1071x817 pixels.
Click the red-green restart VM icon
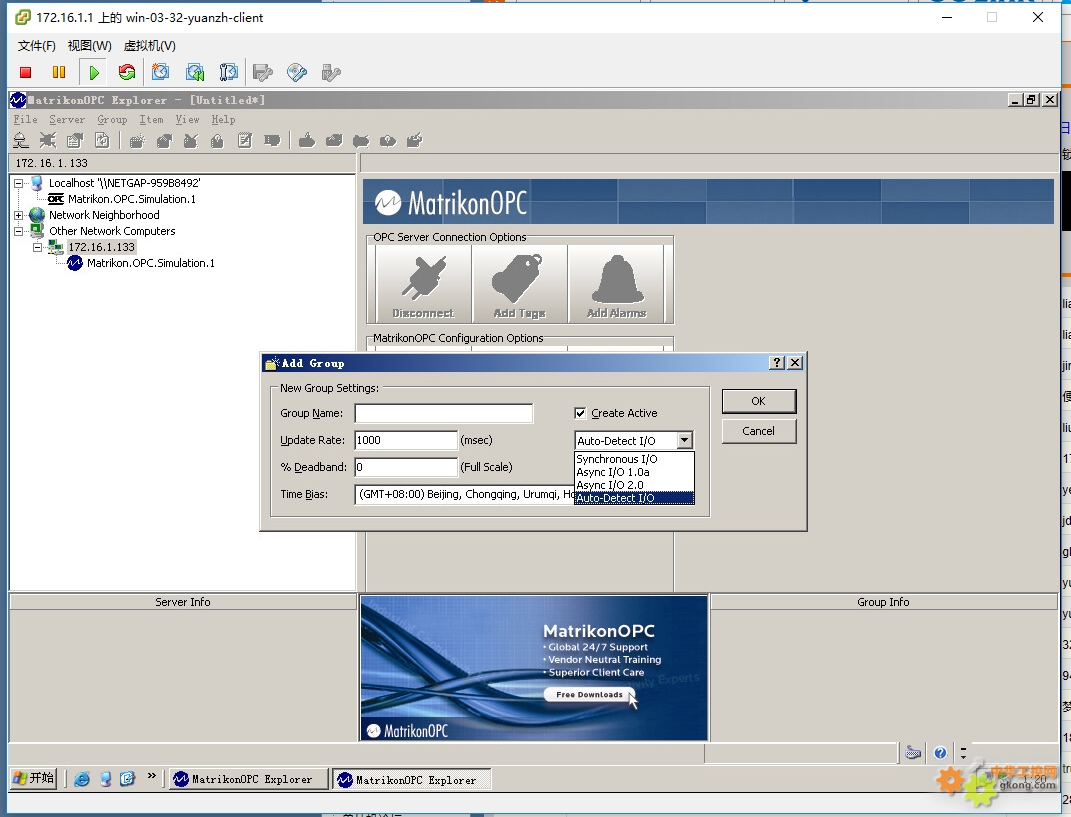coord(126,72)
